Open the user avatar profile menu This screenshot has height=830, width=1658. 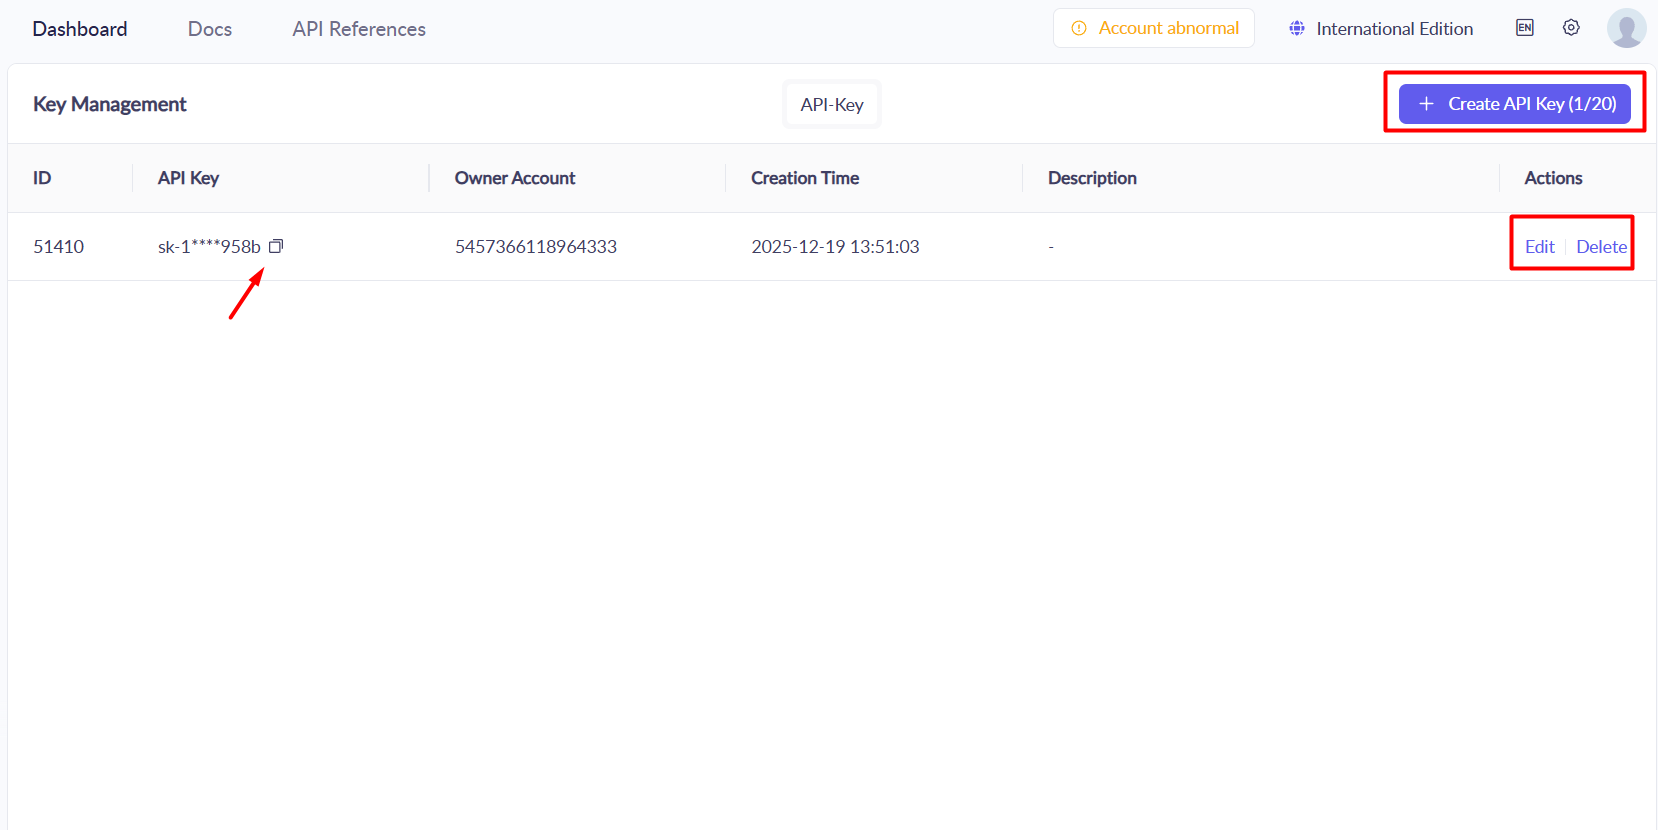click(x=1626, y=28)
